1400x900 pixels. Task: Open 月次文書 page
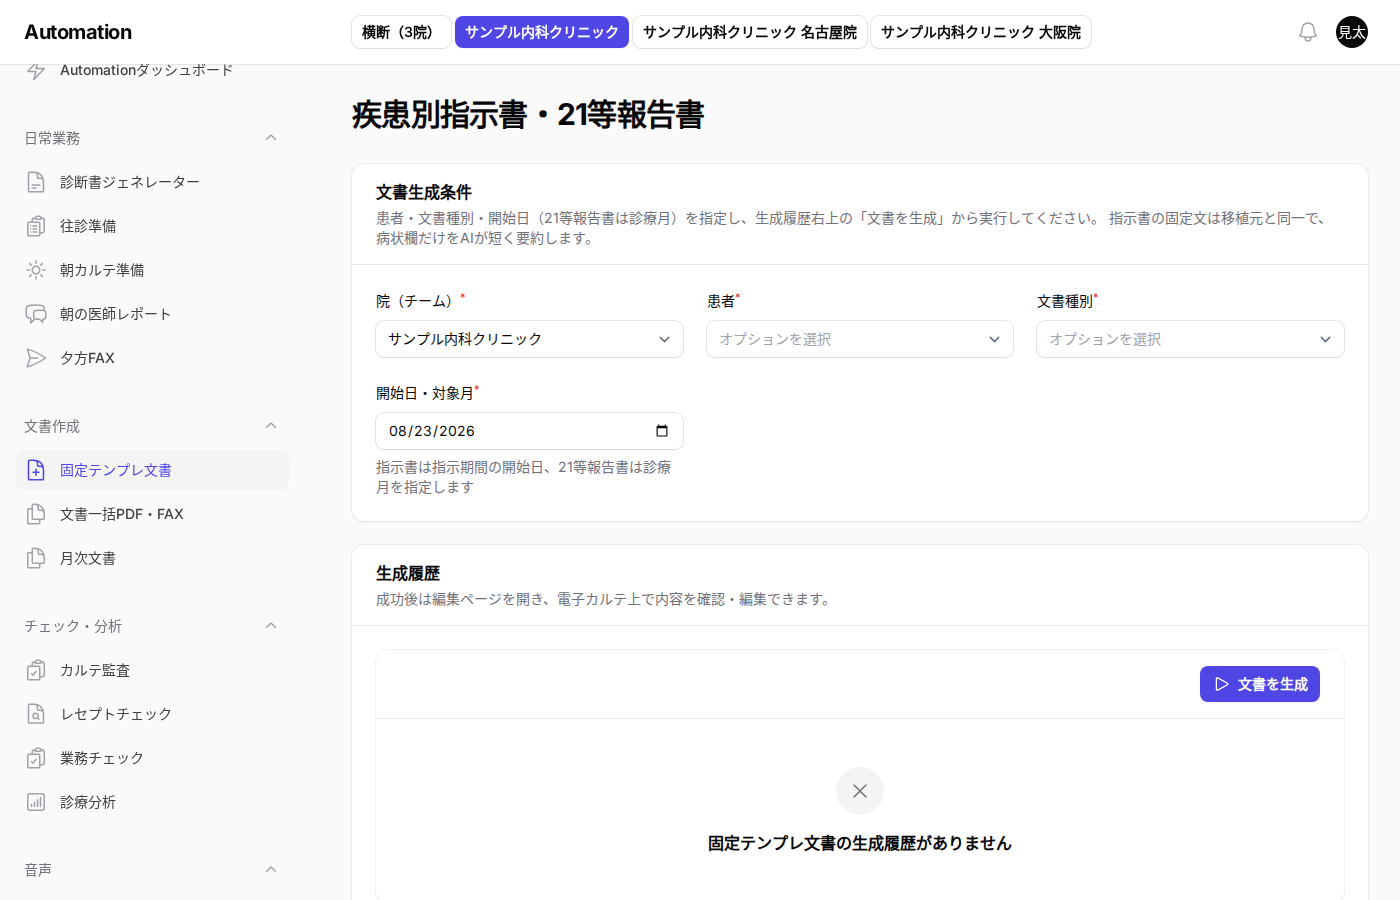[x=152, y=558]
